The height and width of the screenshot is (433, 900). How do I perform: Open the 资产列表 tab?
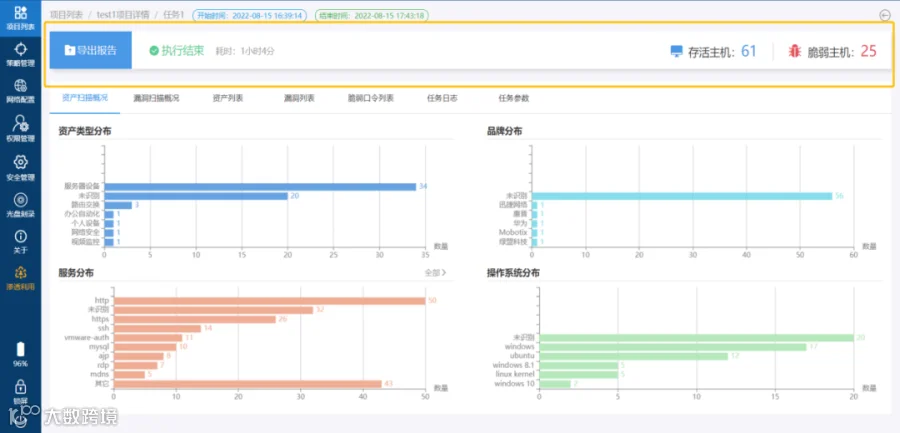(x=228, y=98)
